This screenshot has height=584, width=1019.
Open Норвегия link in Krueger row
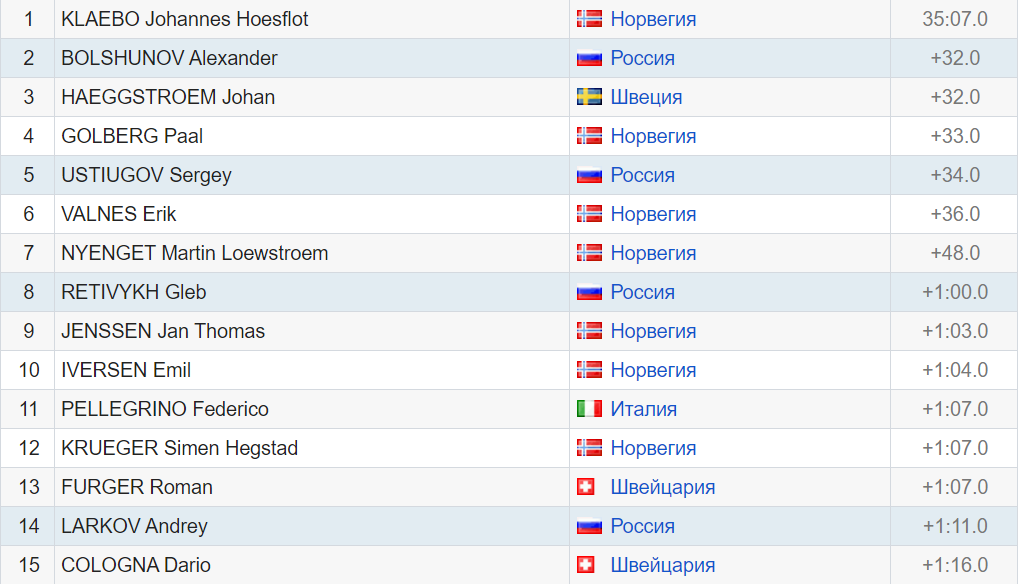pyautogui.click(x=653, y=448)
